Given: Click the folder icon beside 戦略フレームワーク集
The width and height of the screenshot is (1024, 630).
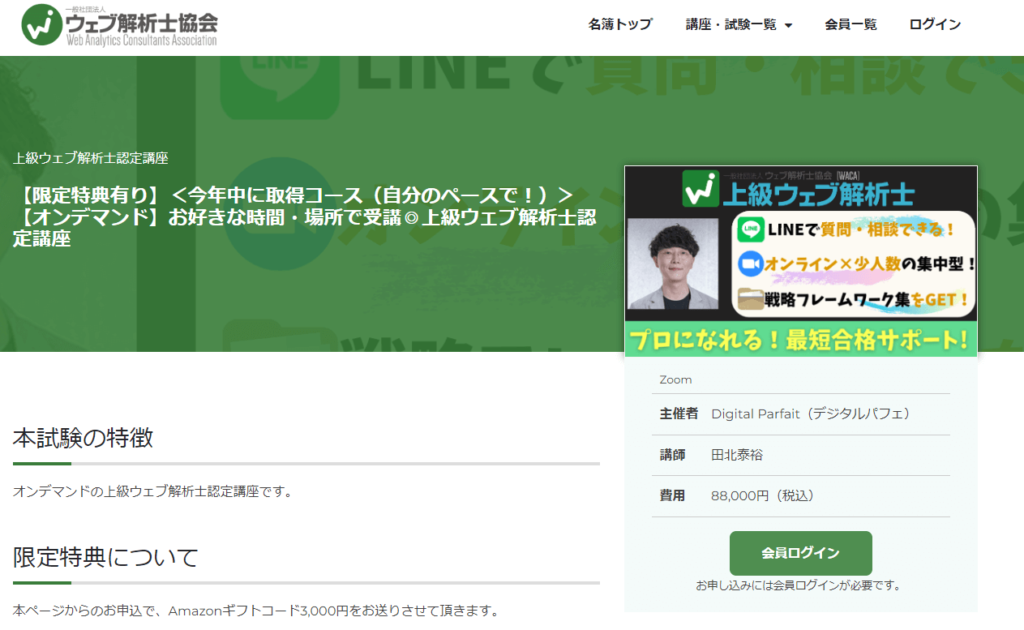Looking at the screenshot, I should point(750,299).
